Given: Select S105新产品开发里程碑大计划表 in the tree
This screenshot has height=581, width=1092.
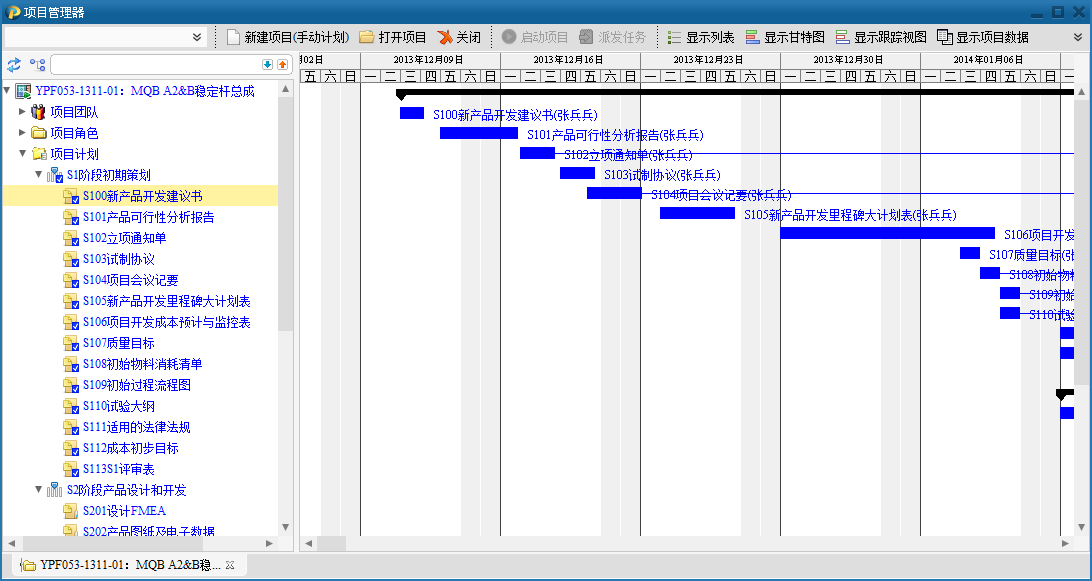Looking at the screenshot, I should tap(166, 301).
